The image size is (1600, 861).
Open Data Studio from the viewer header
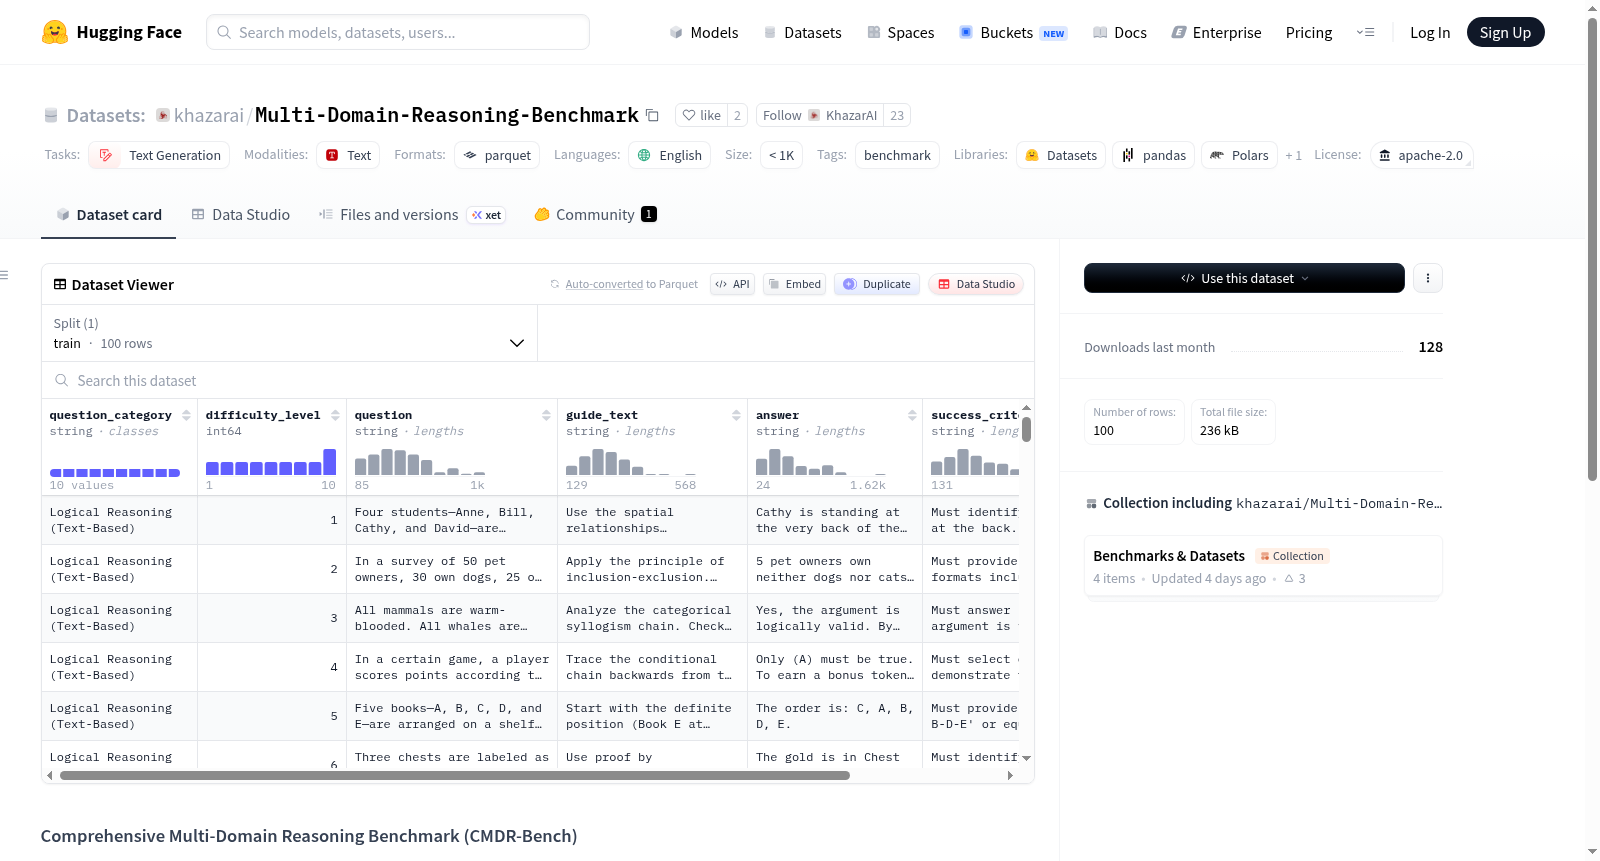(976, 284)
